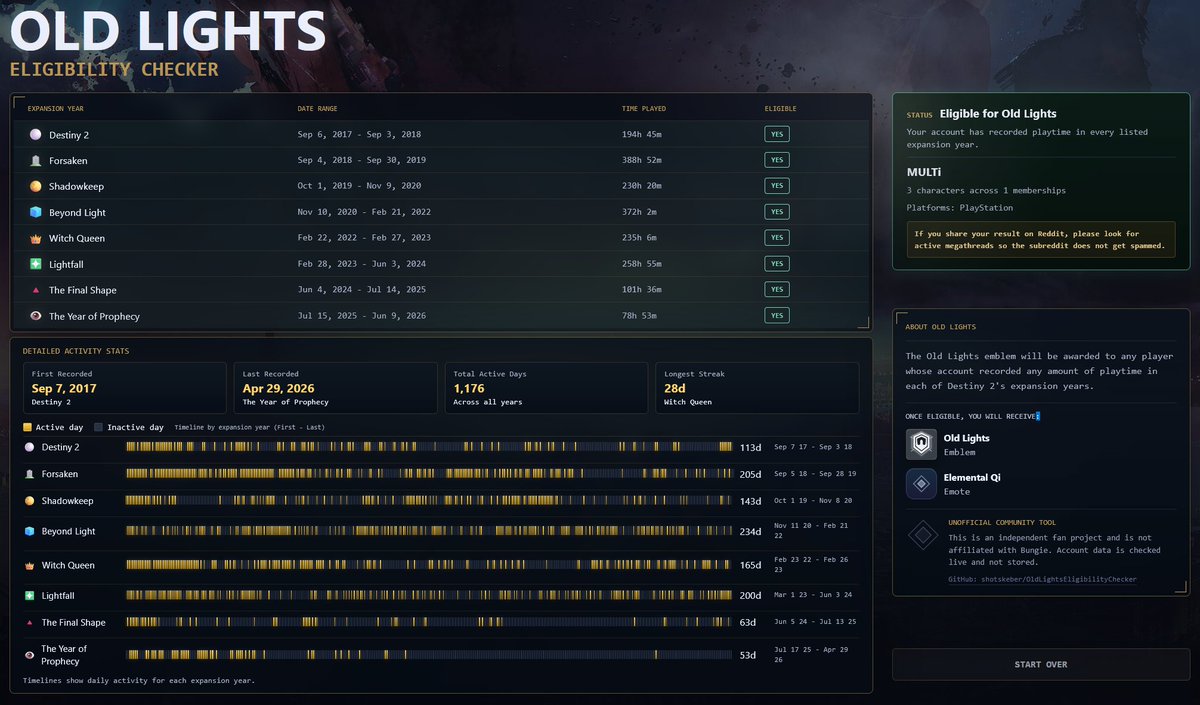Click the Shadowkeep activity timeline bar
This screenshot has height=705, width=1200.
click(x=429, y=501)
